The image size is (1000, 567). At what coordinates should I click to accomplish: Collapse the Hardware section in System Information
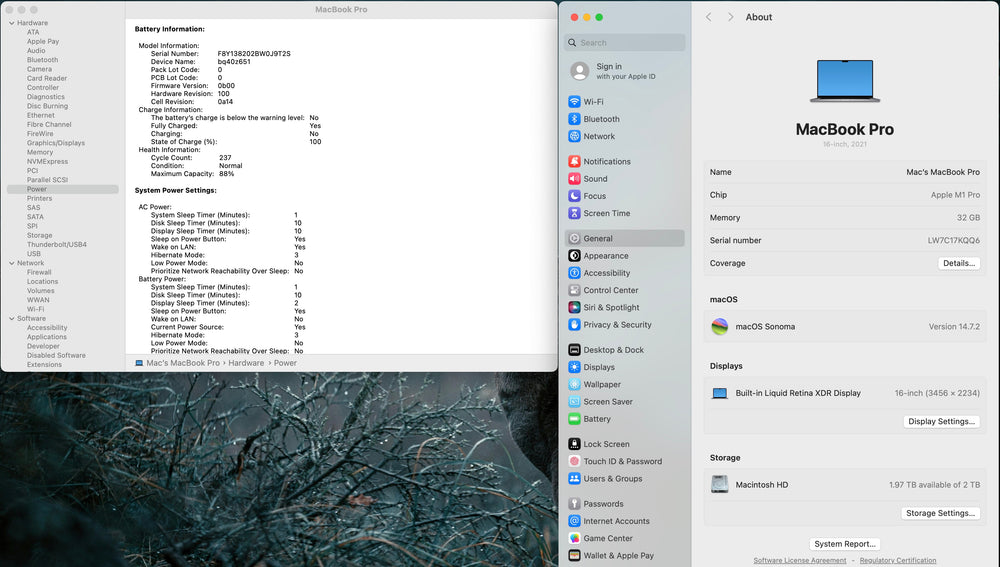(10, 23)
